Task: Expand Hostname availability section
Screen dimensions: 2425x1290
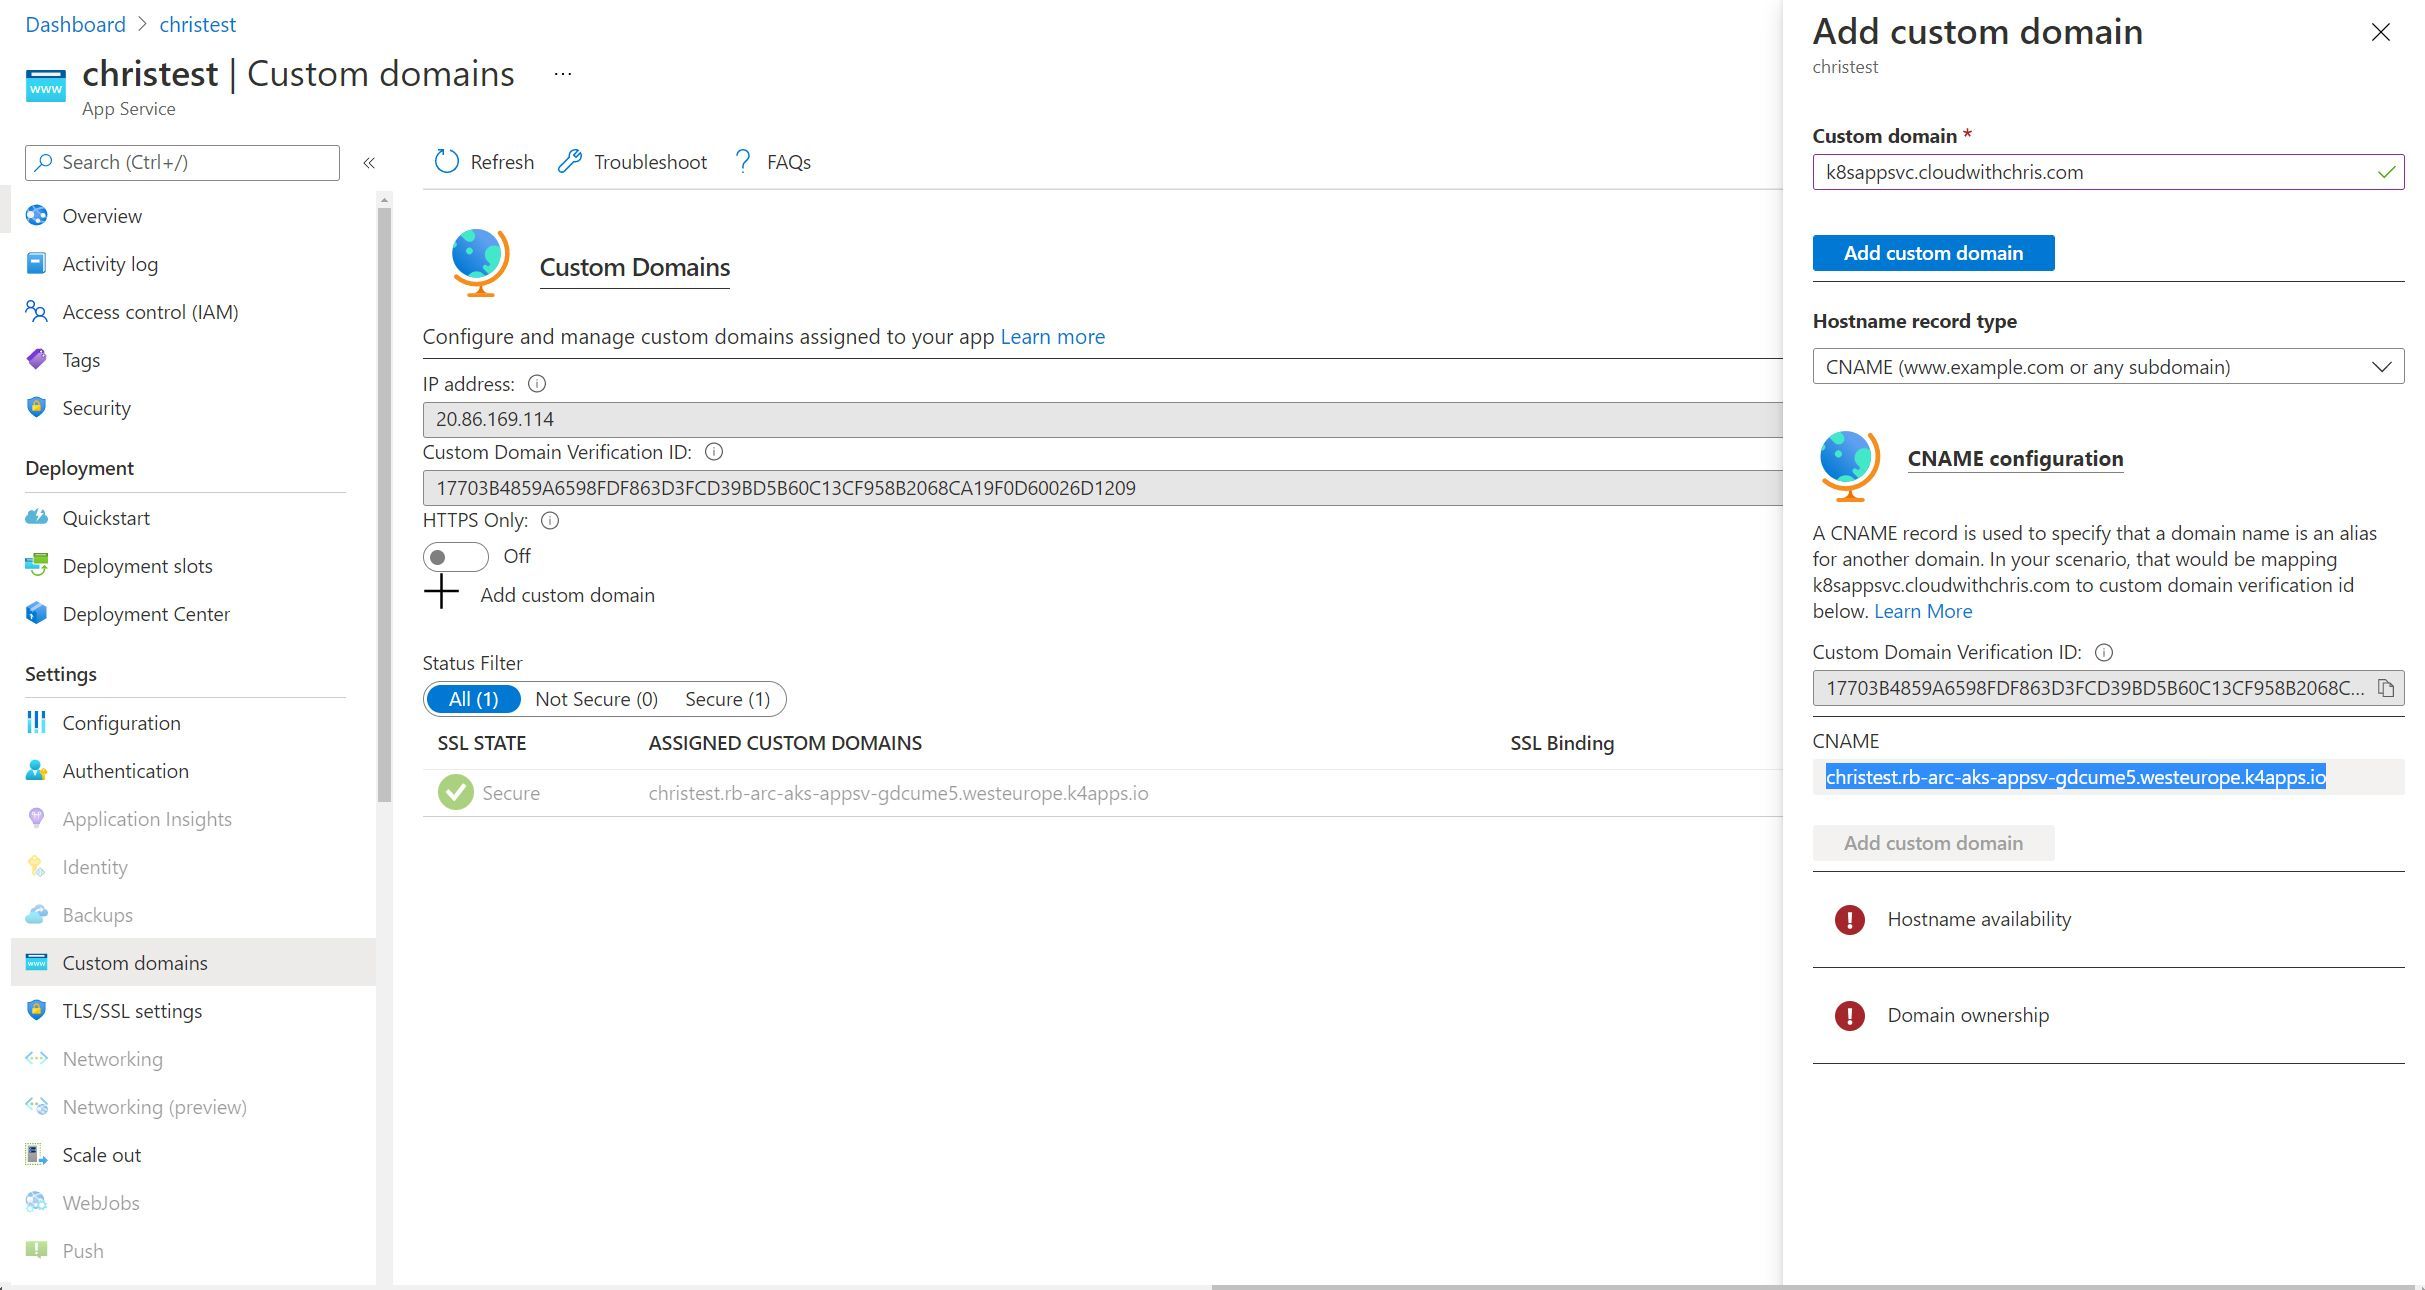Action: [2108, 919]
